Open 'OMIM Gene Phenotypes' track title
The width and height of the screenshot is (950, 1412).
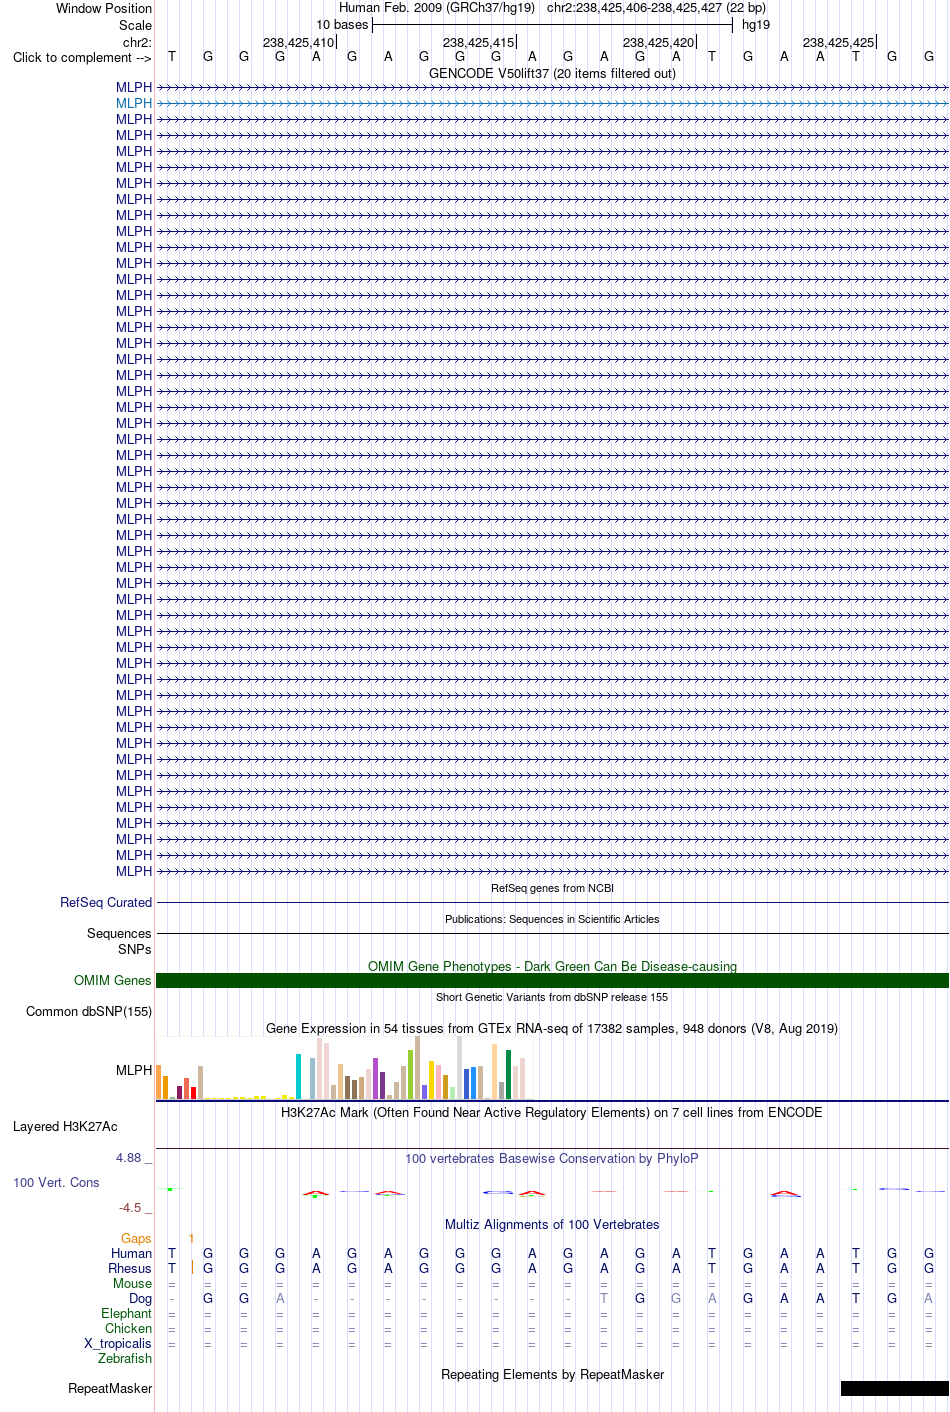(x=552, y=966)
